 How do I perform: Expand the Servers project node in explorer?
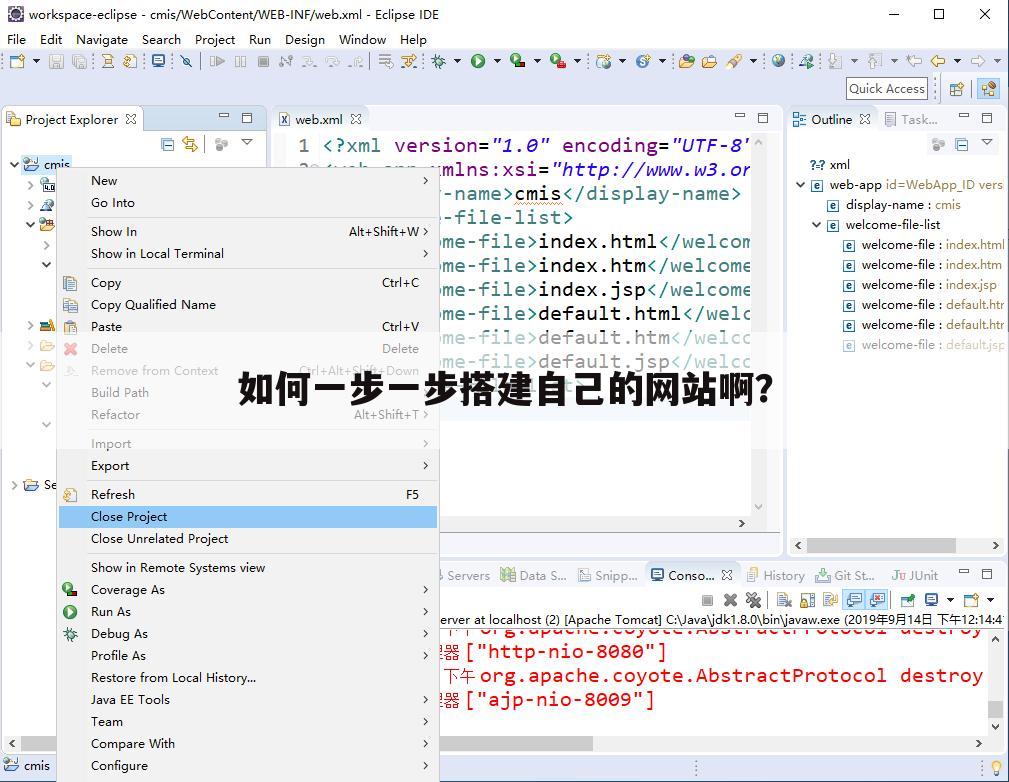point(14,485)
